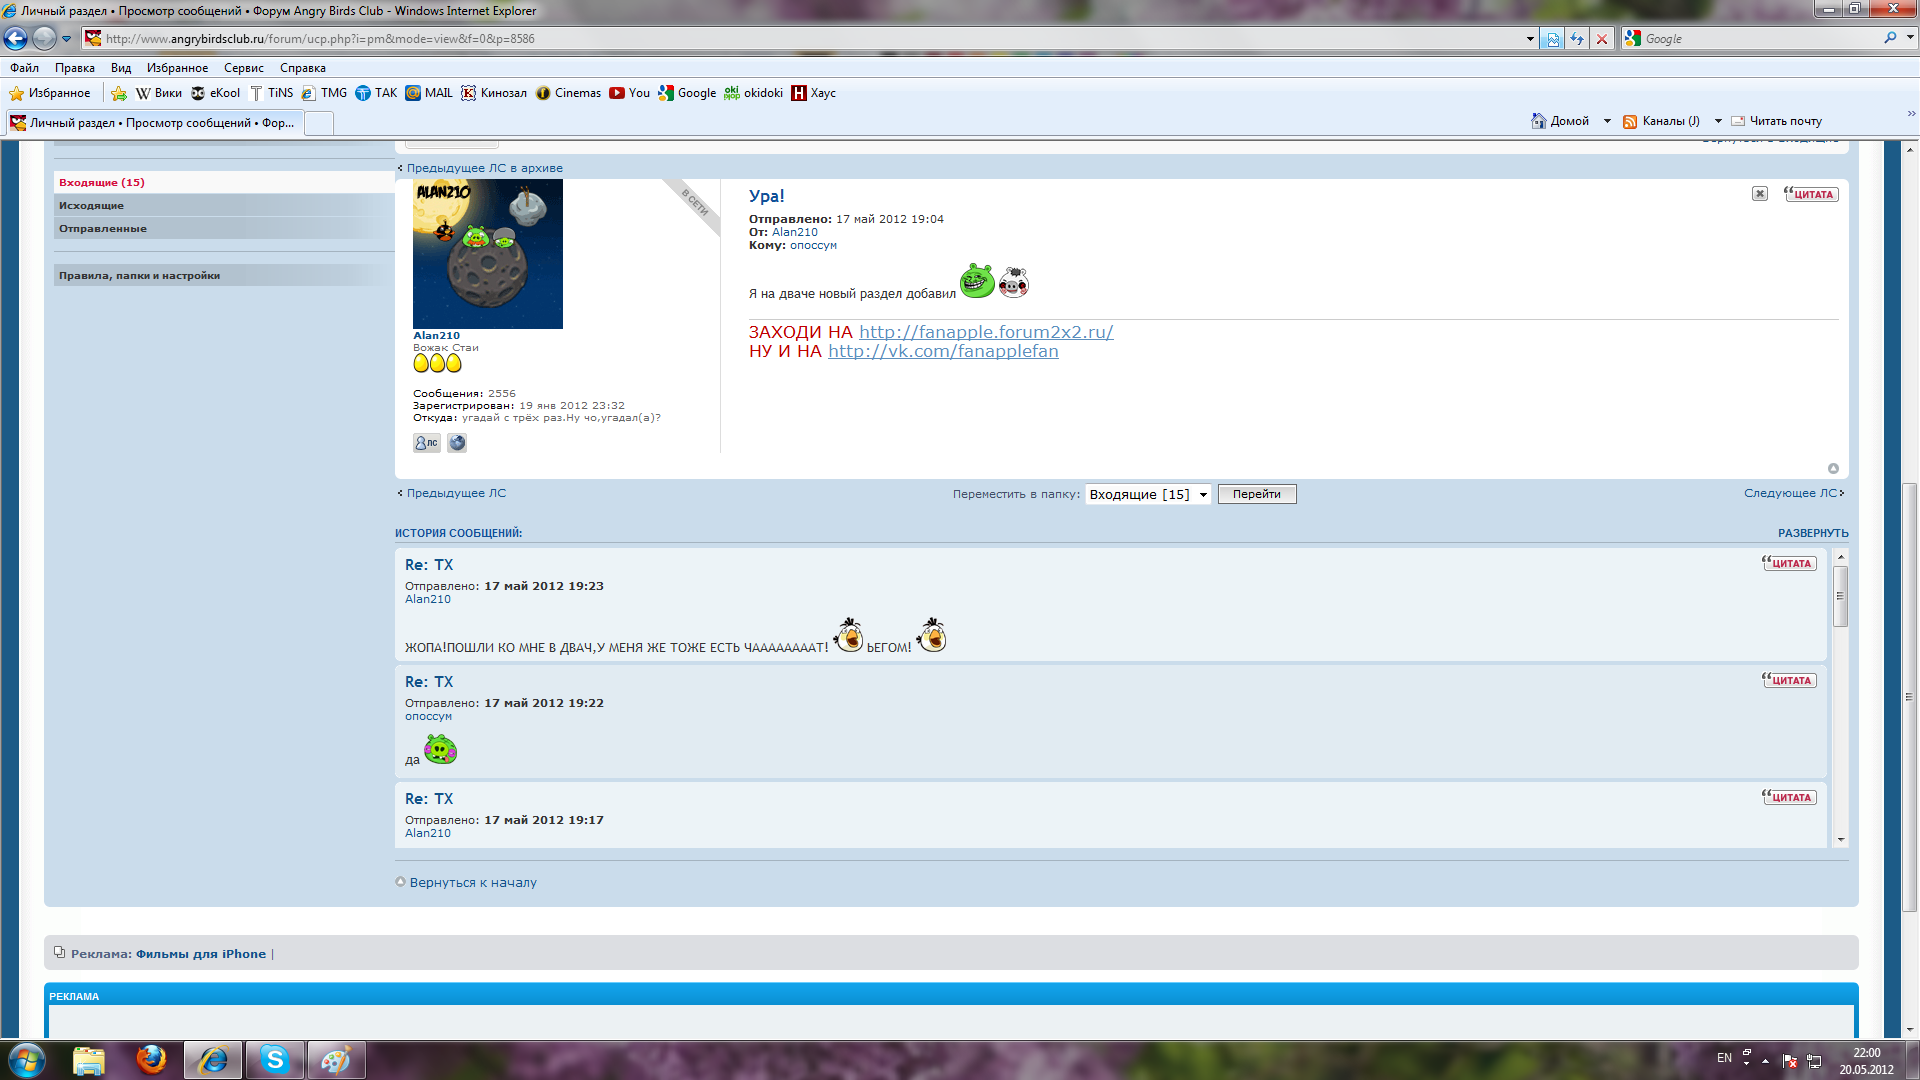Open Исходящие folder
Screen dimensions: 1920x1080
pos(224,205)
